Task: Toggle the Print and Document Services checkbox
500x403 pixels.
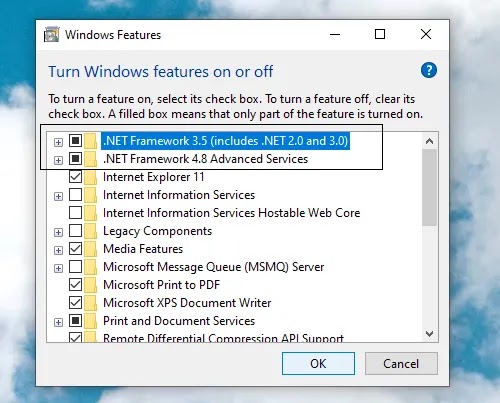Action: pos(75,320)
